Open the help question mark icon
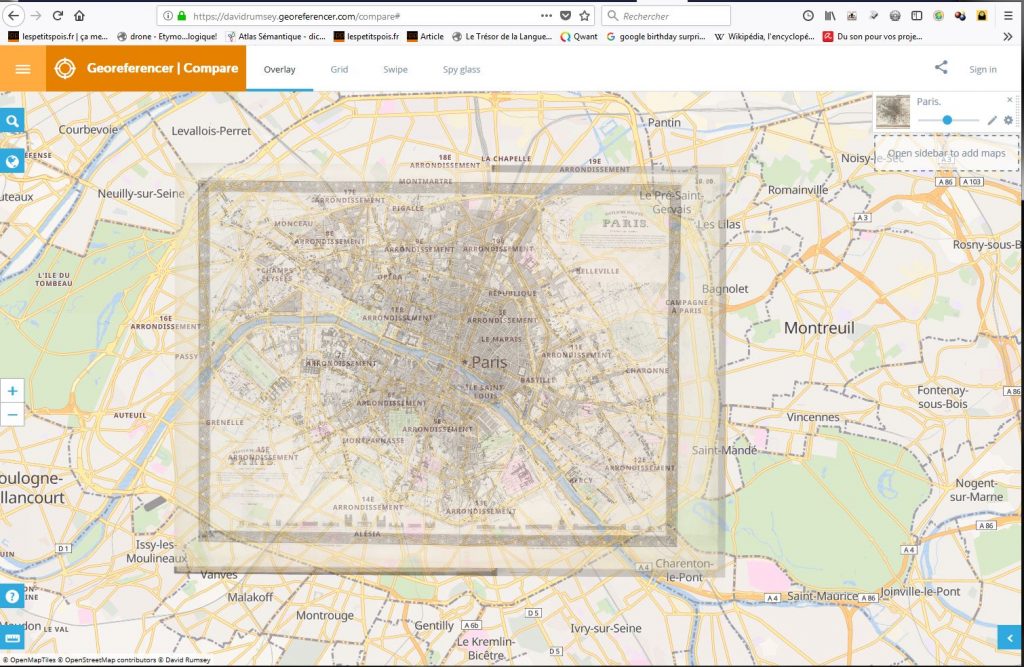 12,596
